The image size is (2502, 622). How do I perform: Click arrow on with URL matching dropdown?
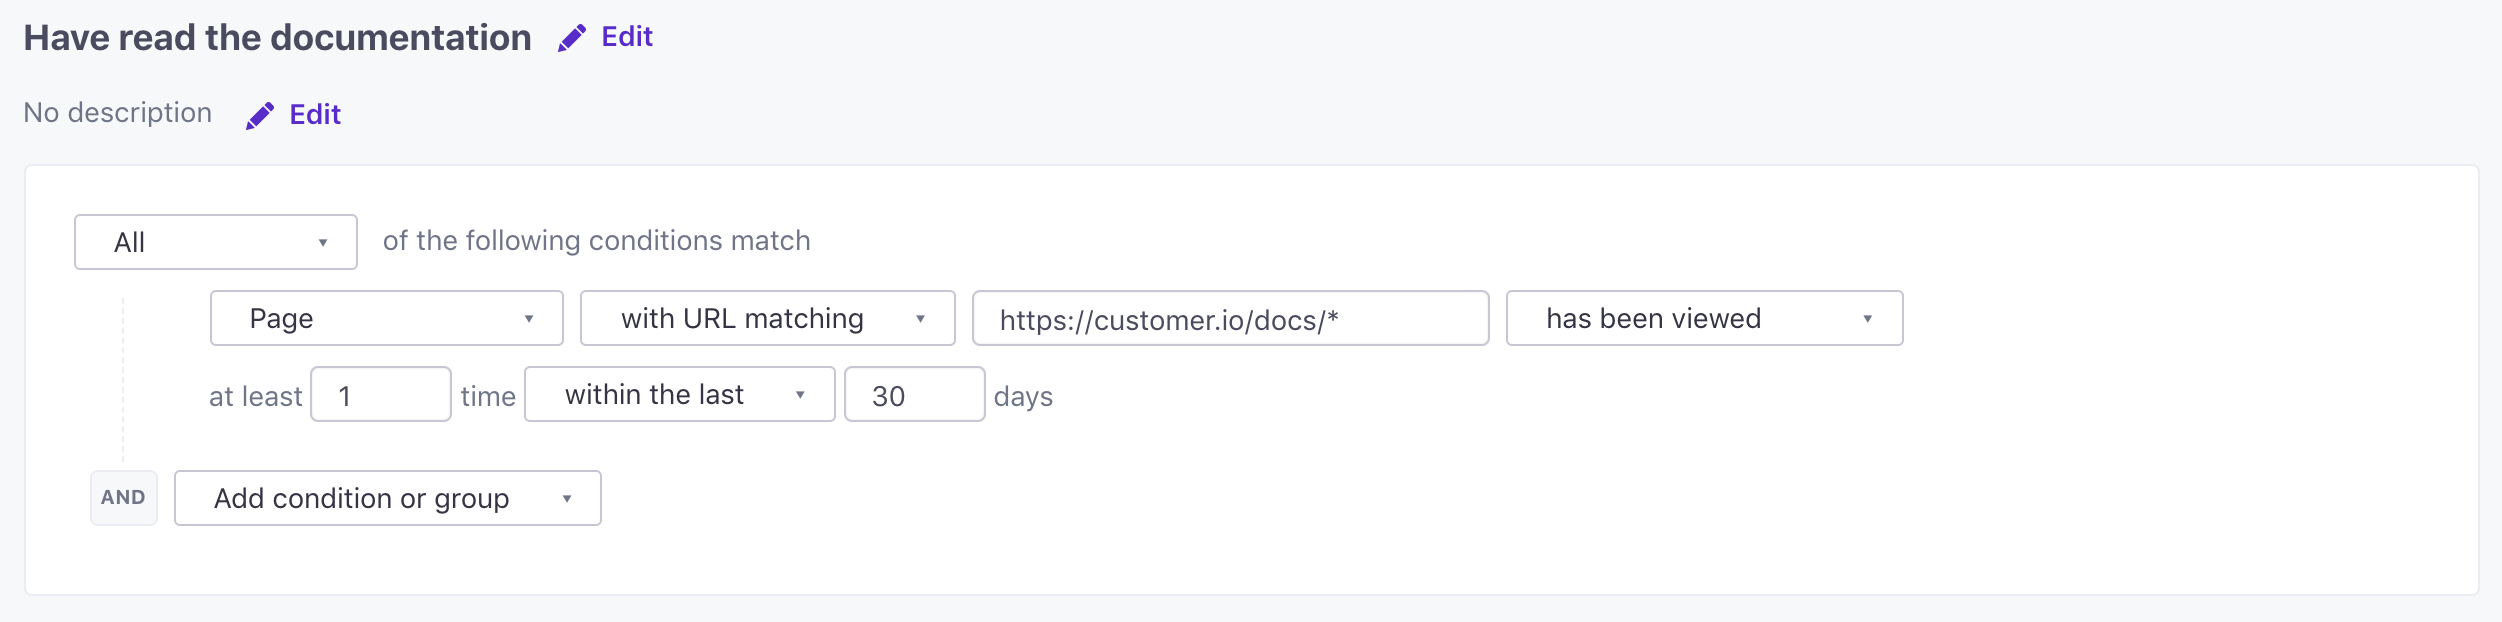921,319
